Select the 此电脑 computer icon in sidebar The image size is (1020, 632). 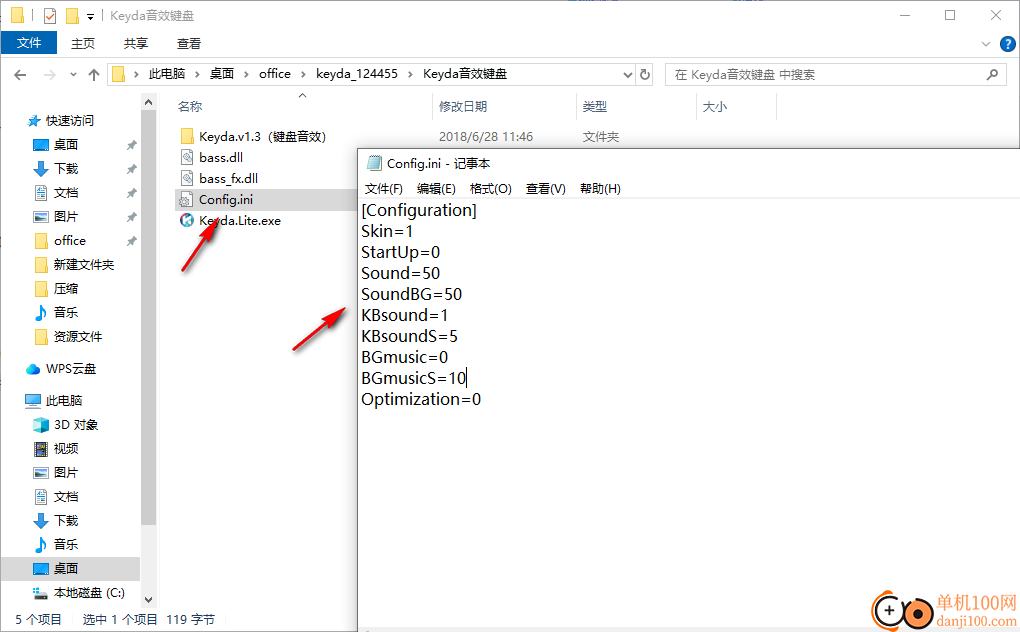[33, 401]
